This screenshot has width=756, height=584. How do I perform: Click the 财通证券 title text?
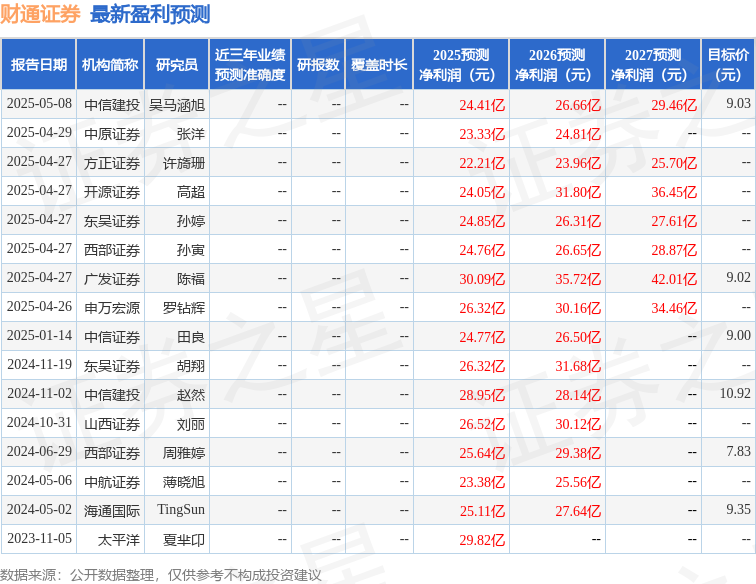point(40,14)
